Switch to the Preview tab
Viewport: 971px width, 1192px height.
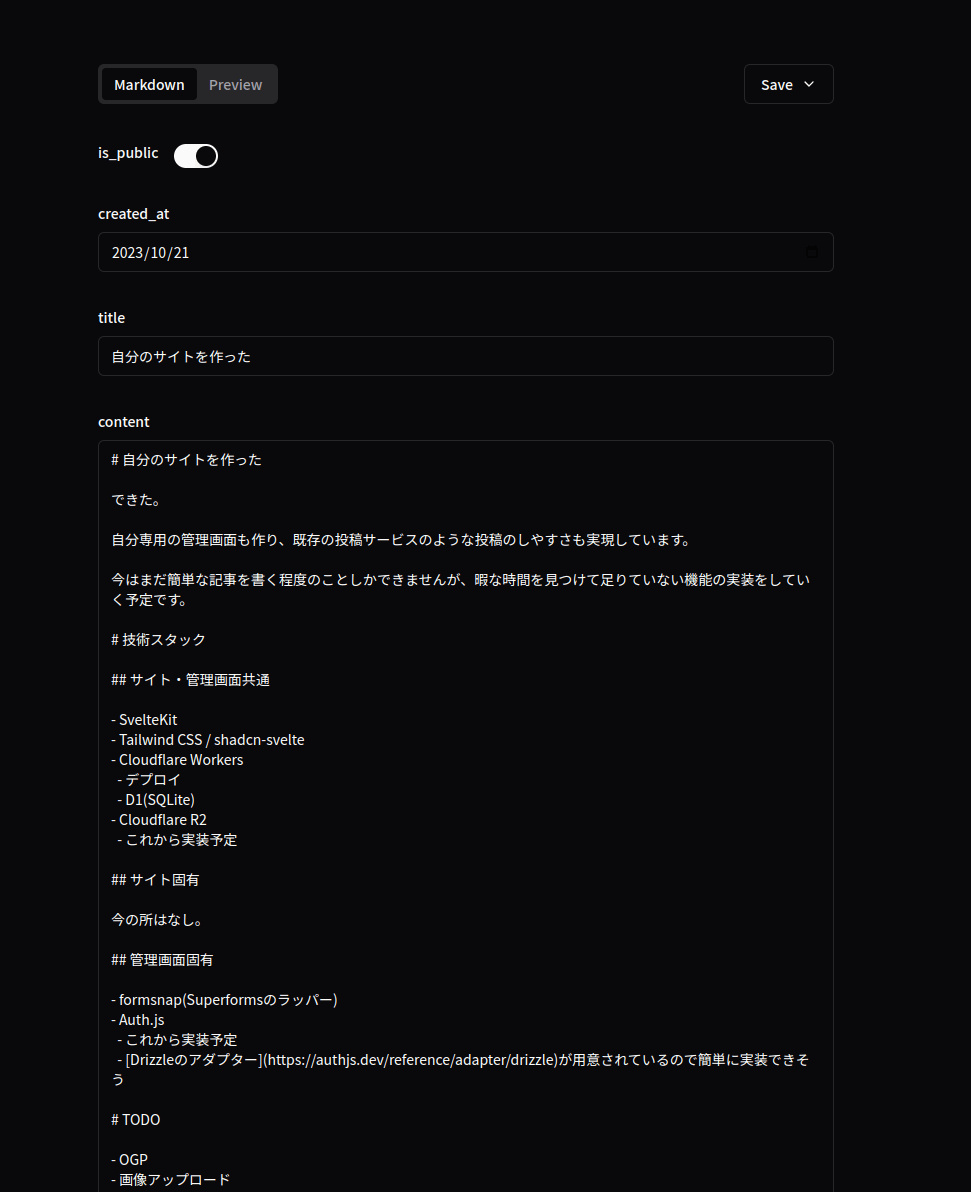point(236,84)
